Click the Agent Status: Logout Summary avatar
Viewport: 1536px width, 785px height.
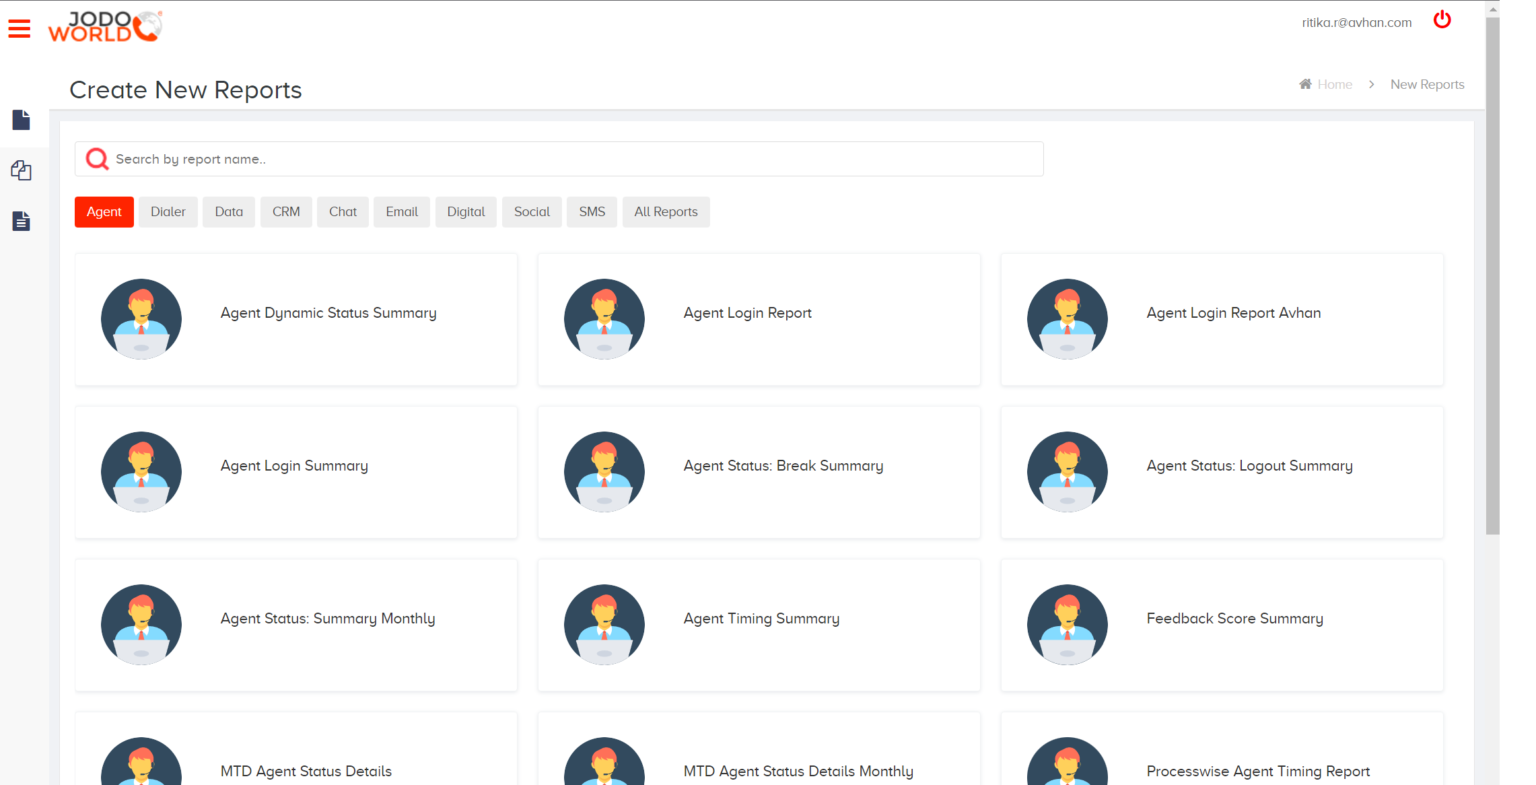(x=1067, y=472)
